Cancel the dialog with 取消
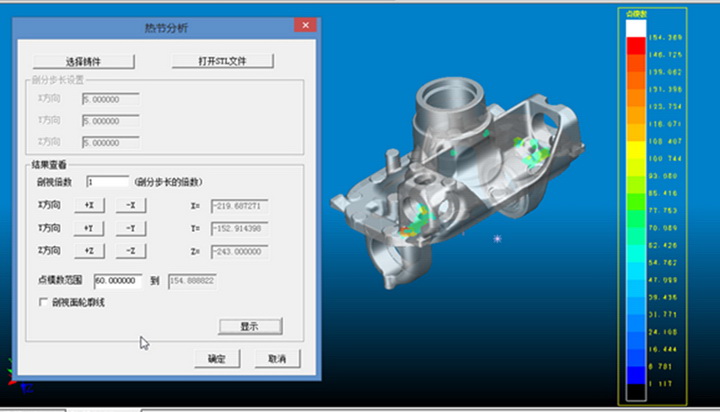 277,358
